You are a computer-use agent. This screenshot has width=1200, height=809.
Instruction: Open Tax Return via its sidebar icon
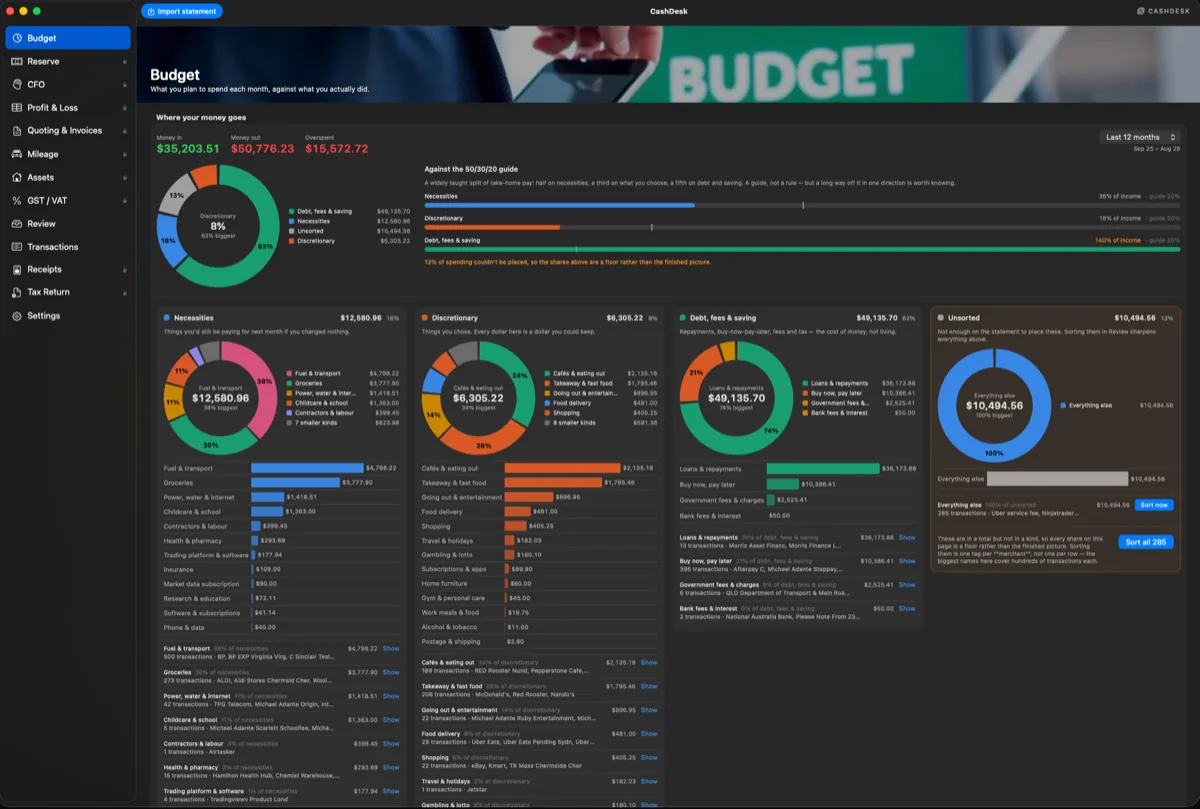(17, 292)
